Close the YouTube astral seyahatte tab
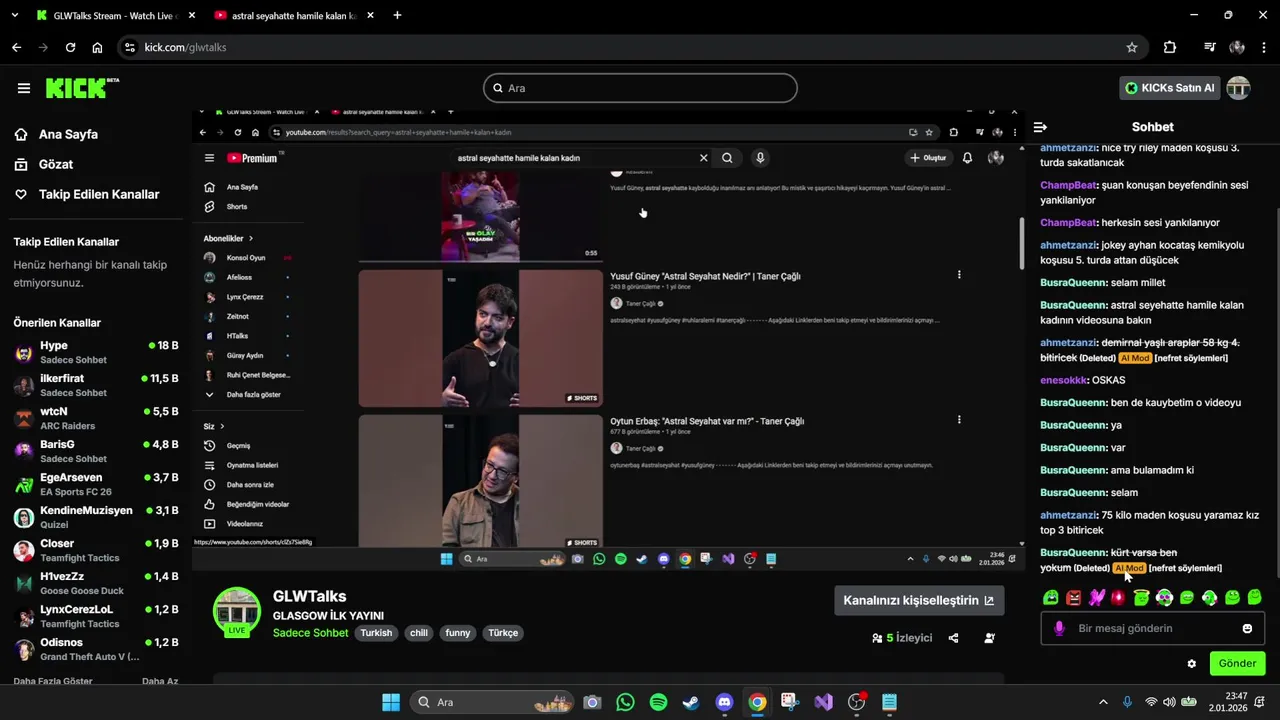 point(368,15)
